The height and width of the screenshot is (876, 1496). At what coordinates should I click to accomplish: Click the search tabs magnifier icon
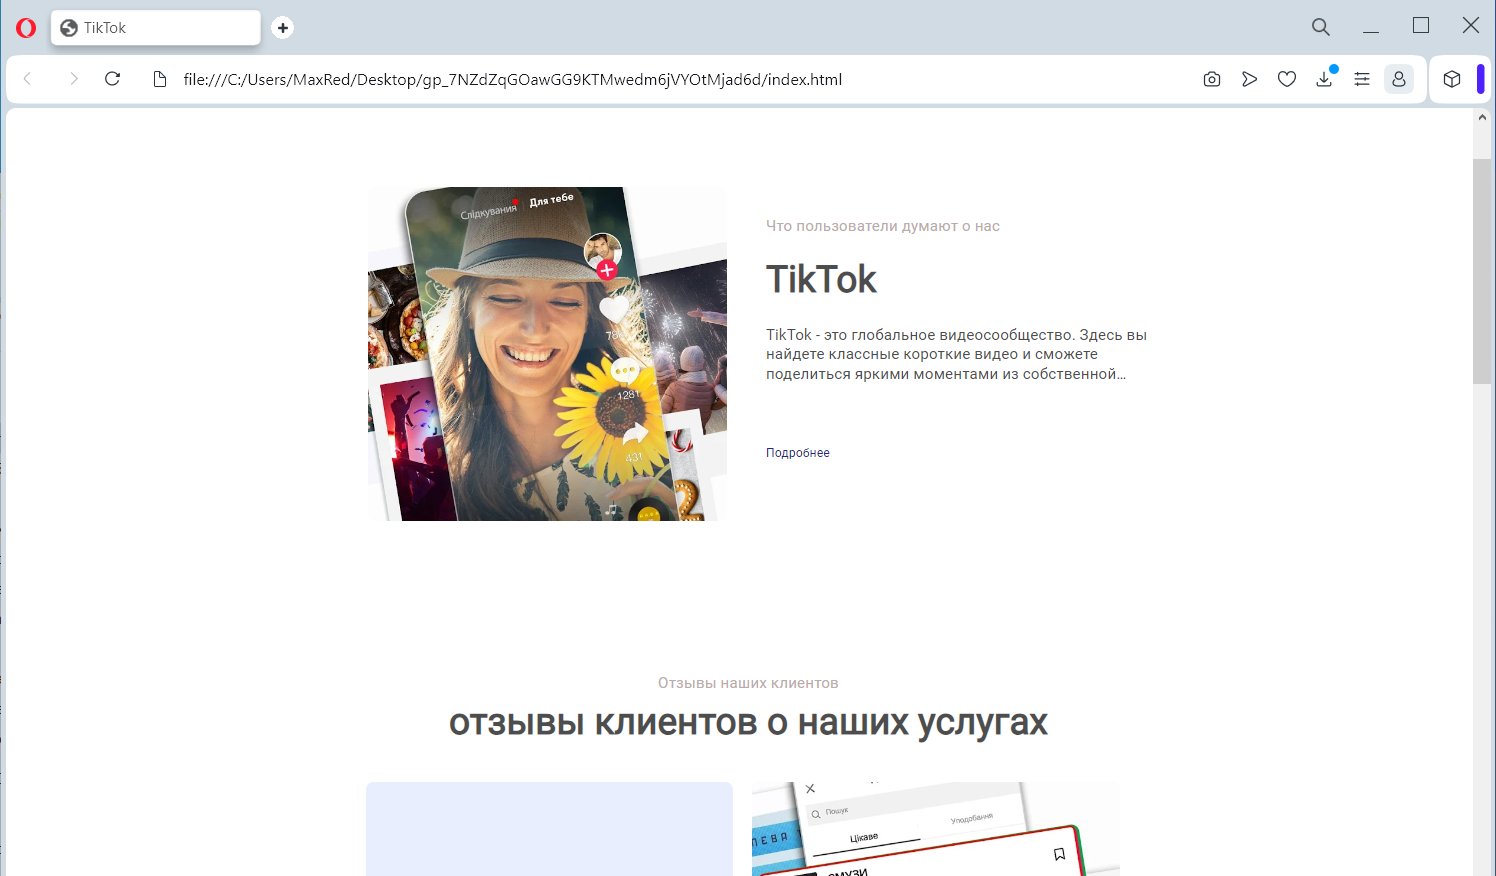(1321, 27)
